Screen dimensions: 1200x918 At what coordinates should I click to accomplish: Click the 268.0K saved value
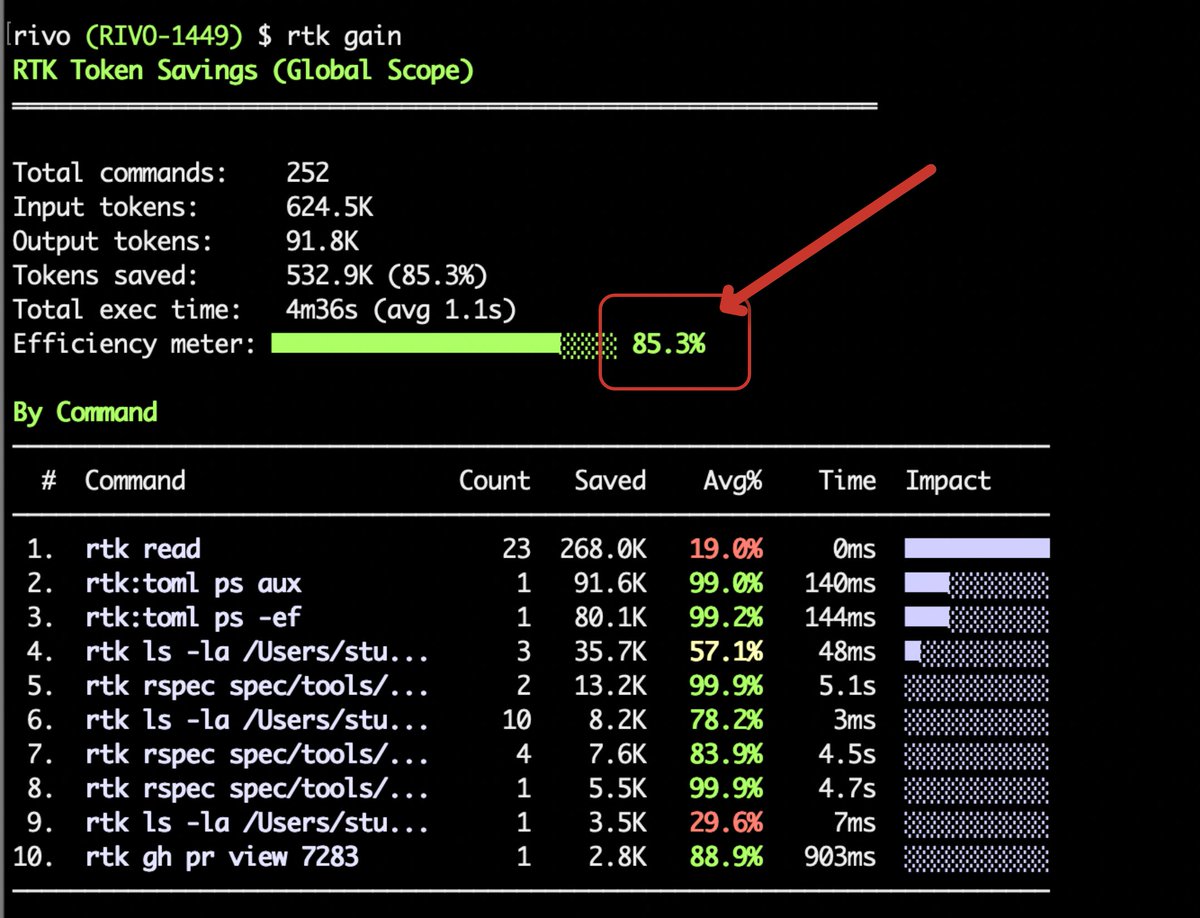click(x=603, y=548)
